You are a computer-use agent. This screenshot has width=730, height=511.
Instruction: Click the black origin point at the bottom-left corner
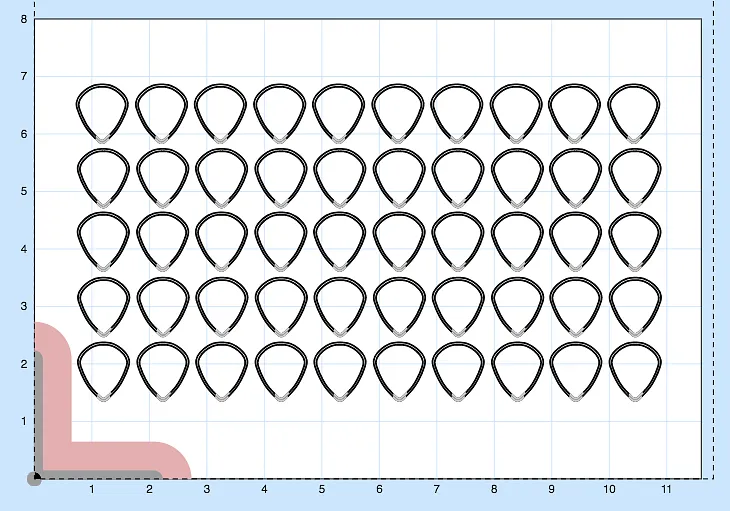point(34,479)
